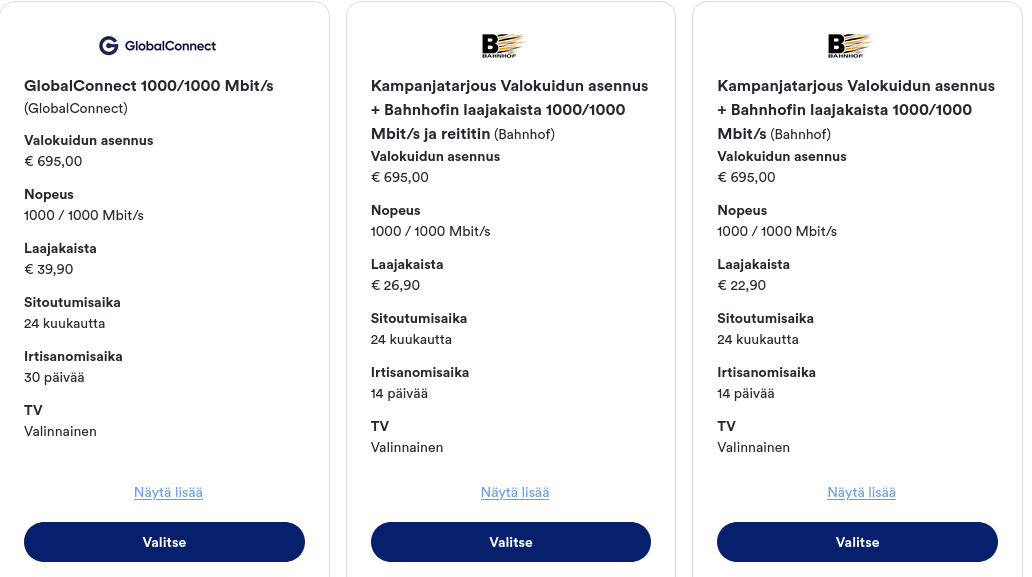Click TV 'Valinnainen' on the GlobalConnect card
The image size is (1032, 577).
60,431
